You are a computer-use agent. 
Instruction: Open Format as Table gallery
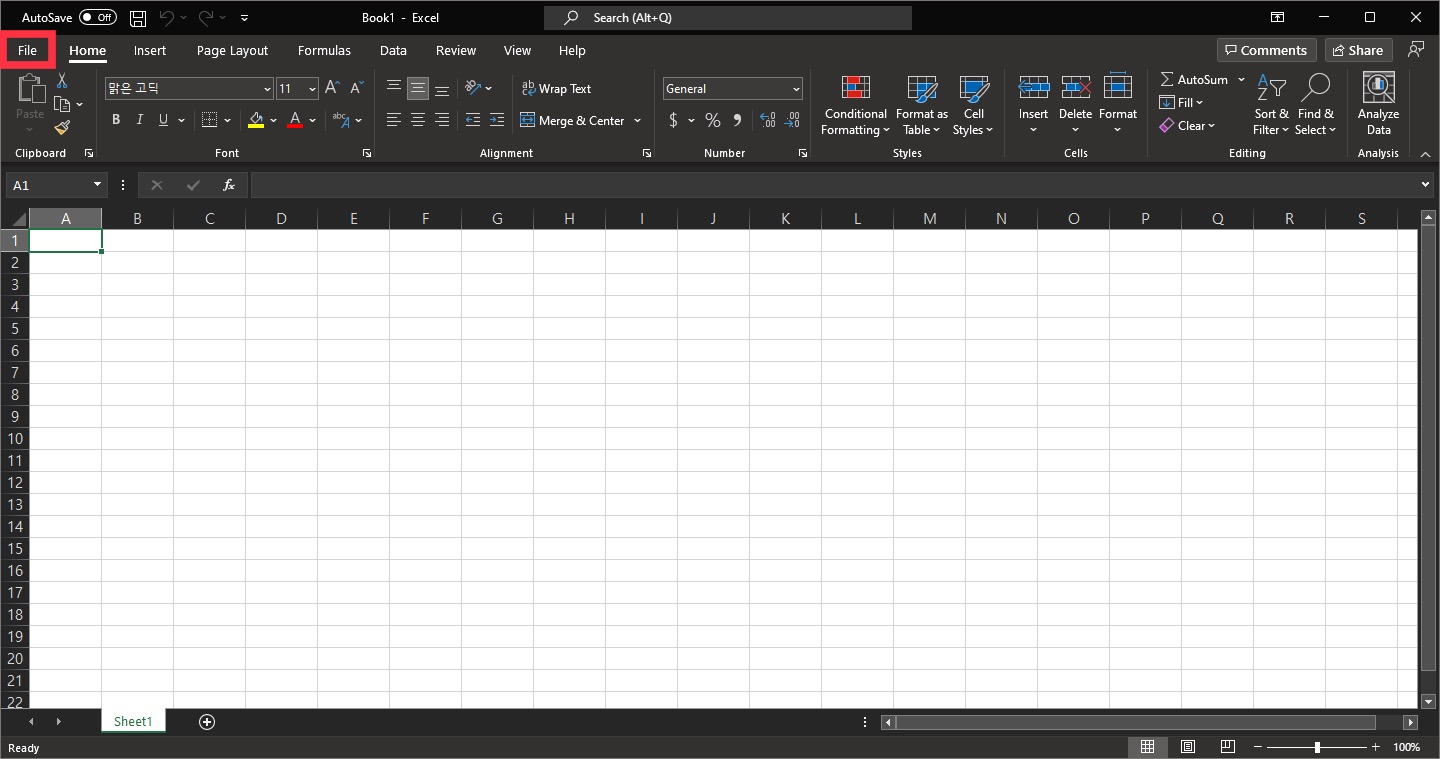921,105
